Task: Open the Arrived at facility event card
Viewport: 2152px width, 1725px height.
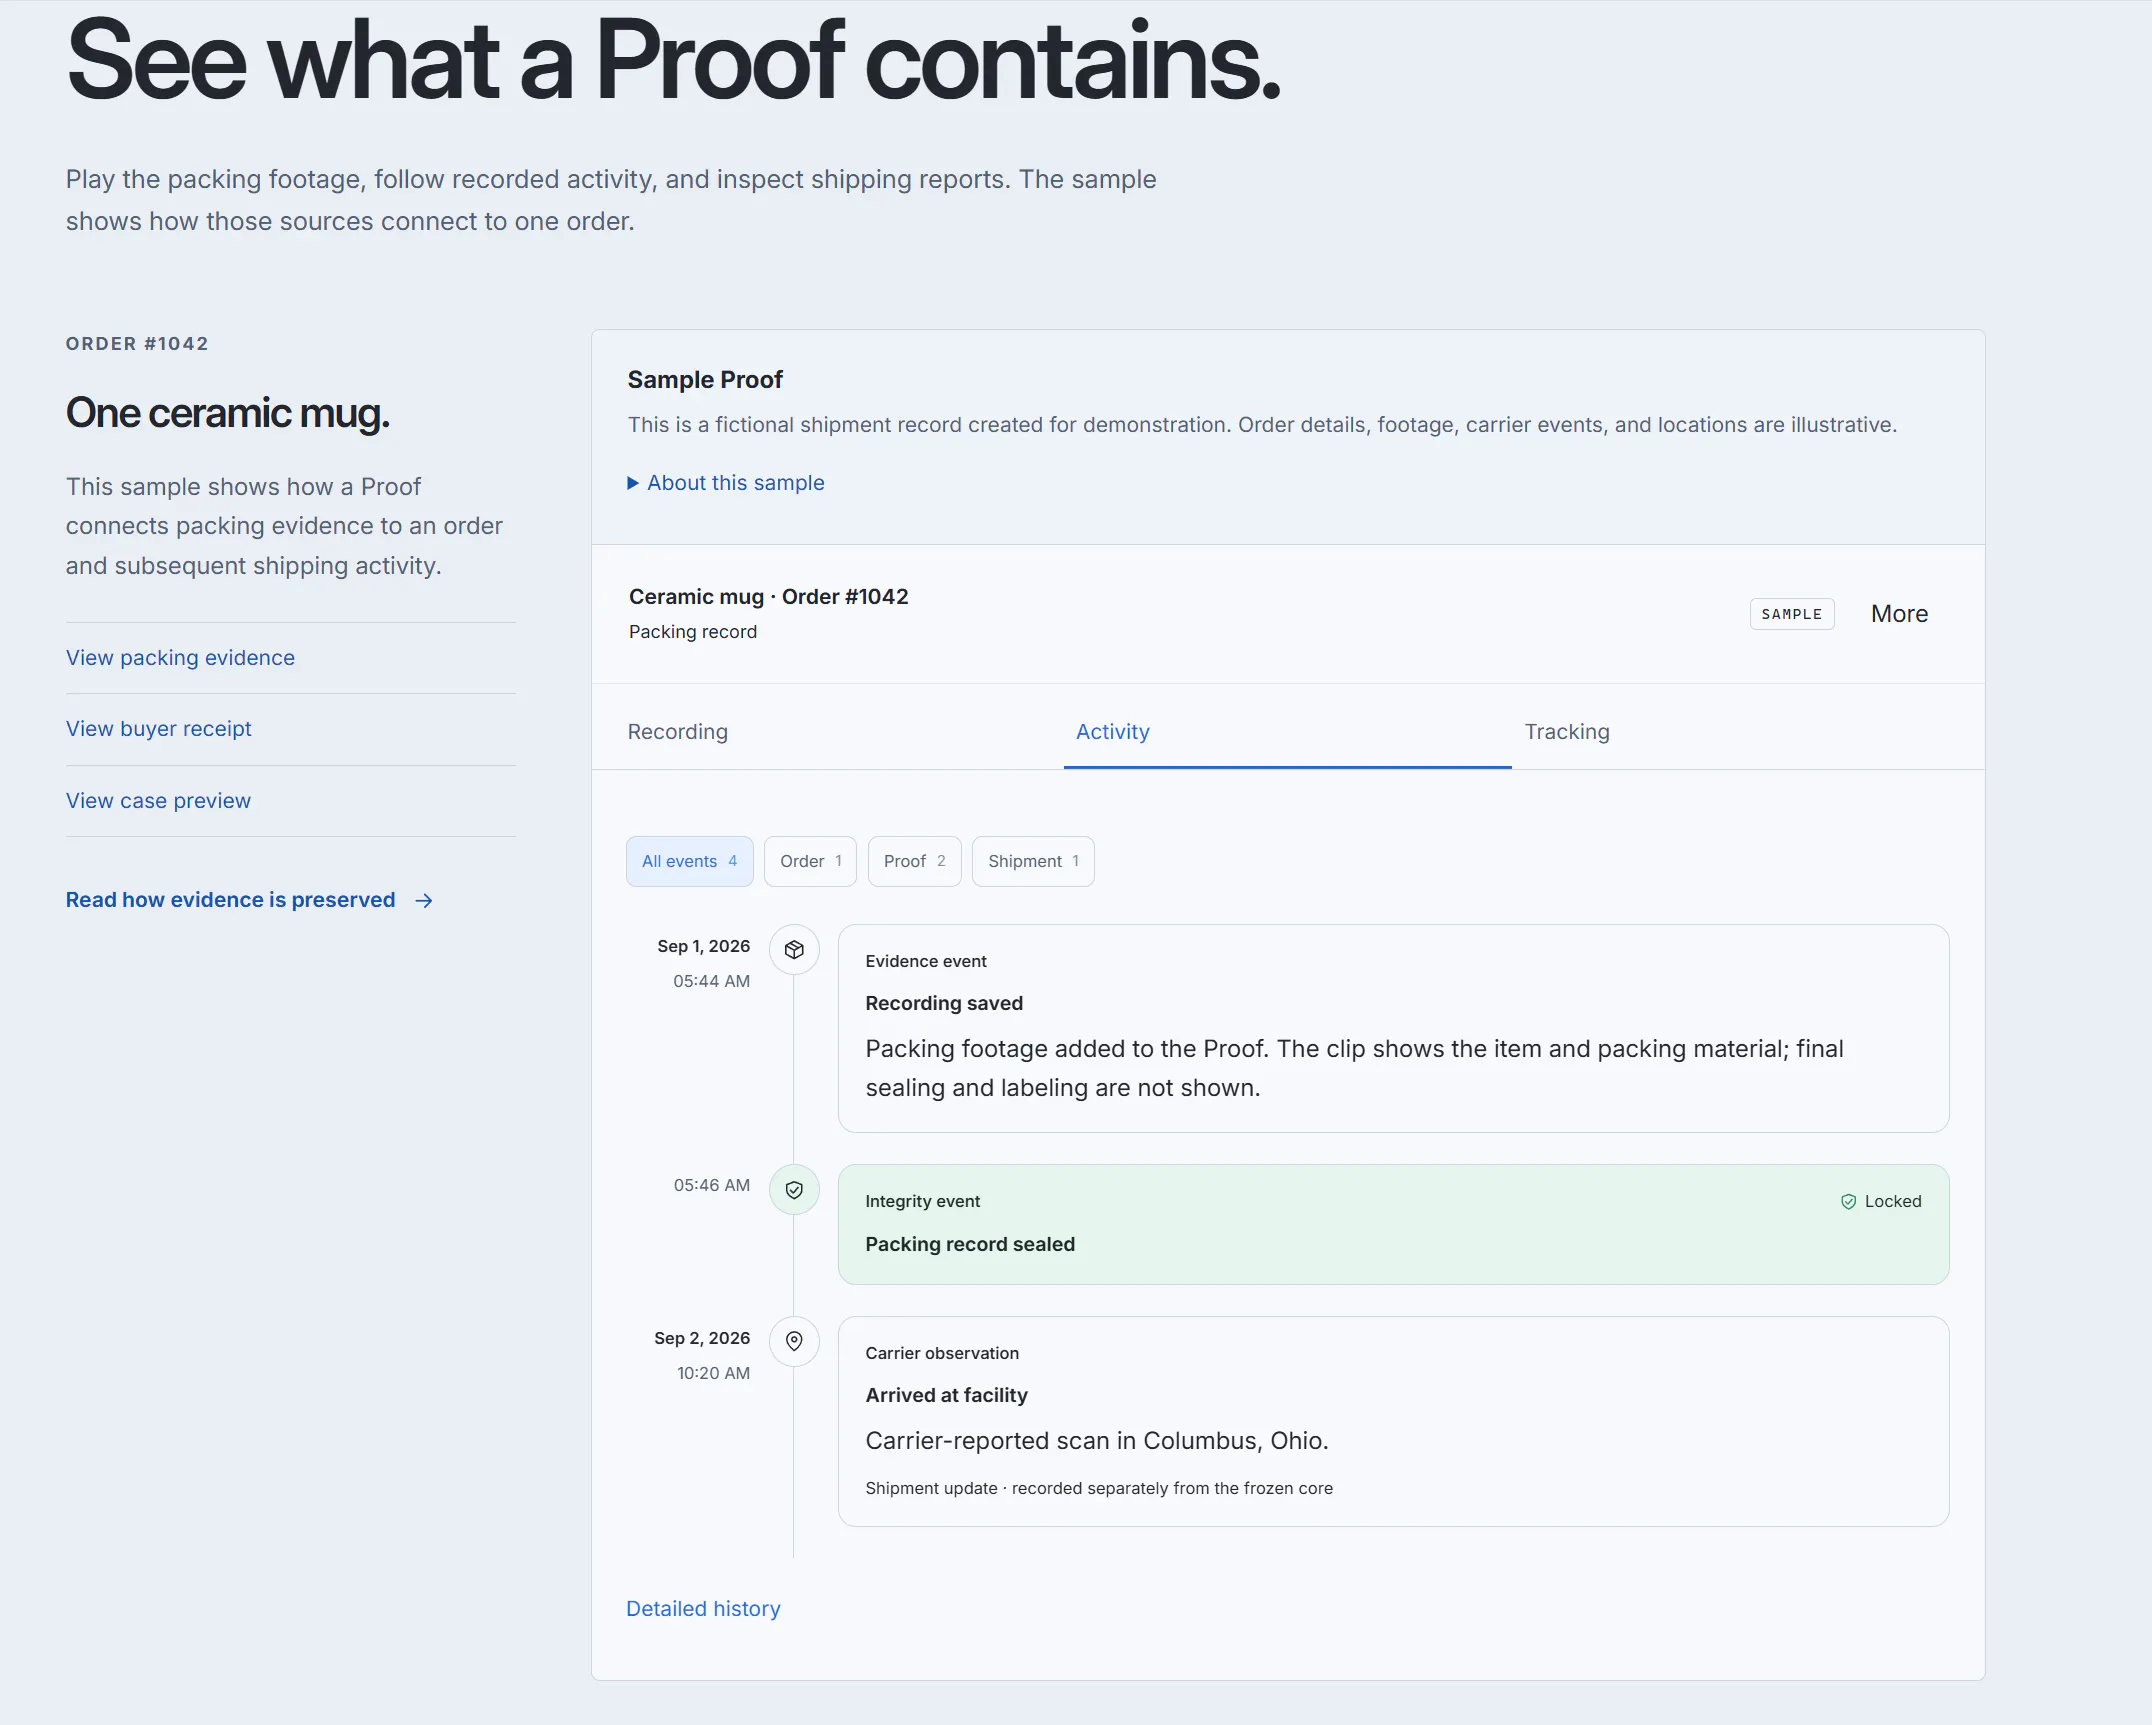Action: [x=1393, y=1421]
